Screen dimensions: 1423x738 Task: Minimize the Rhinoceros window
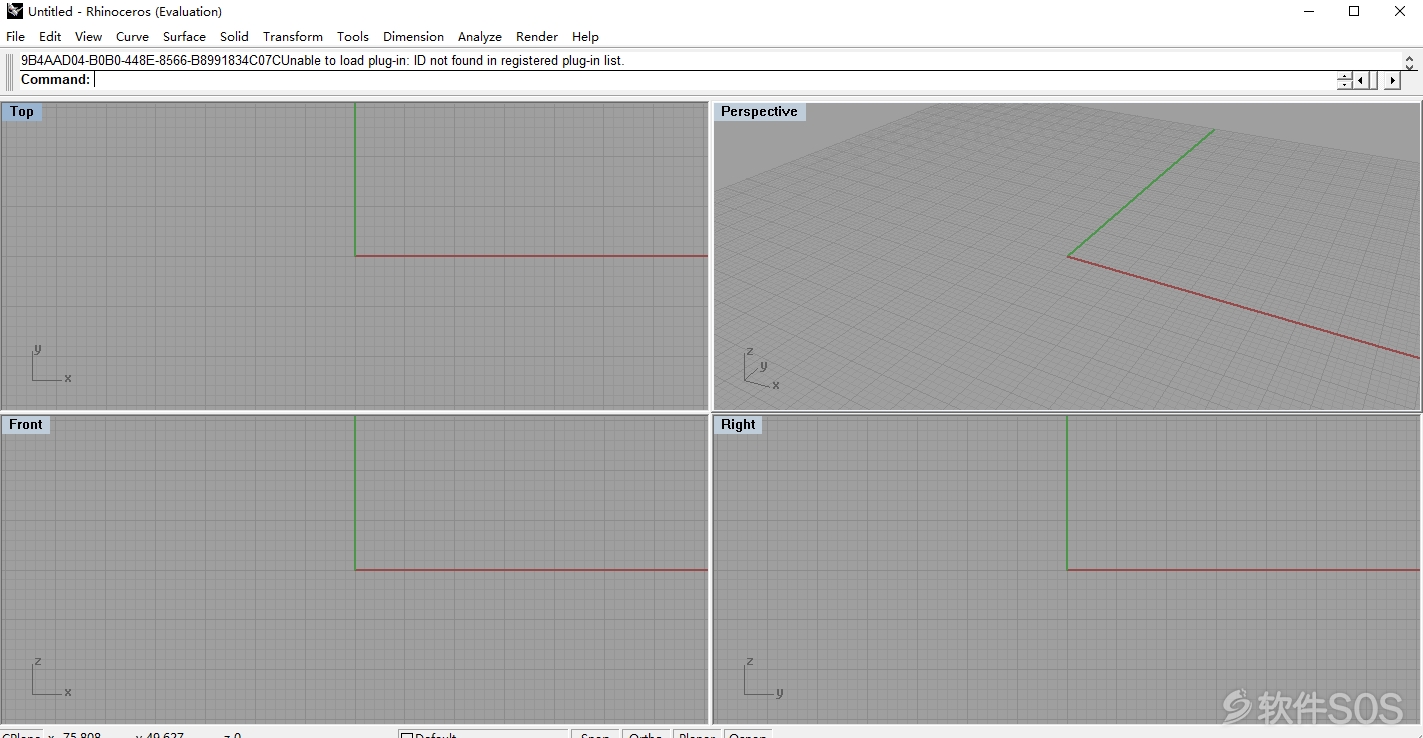[1310, 11]
